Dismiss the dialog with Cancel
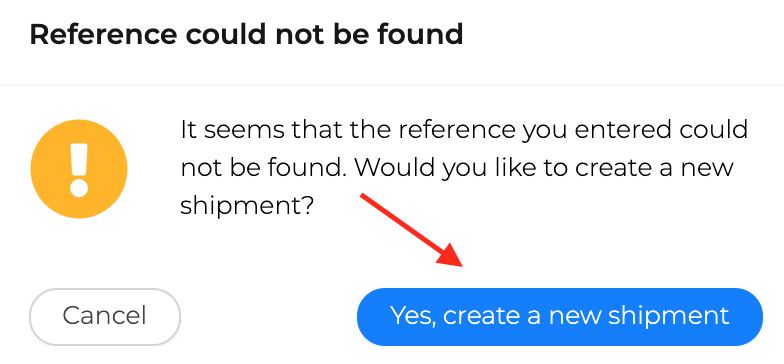This screenshot has height=364, width=784. click(x=104, y=317)
